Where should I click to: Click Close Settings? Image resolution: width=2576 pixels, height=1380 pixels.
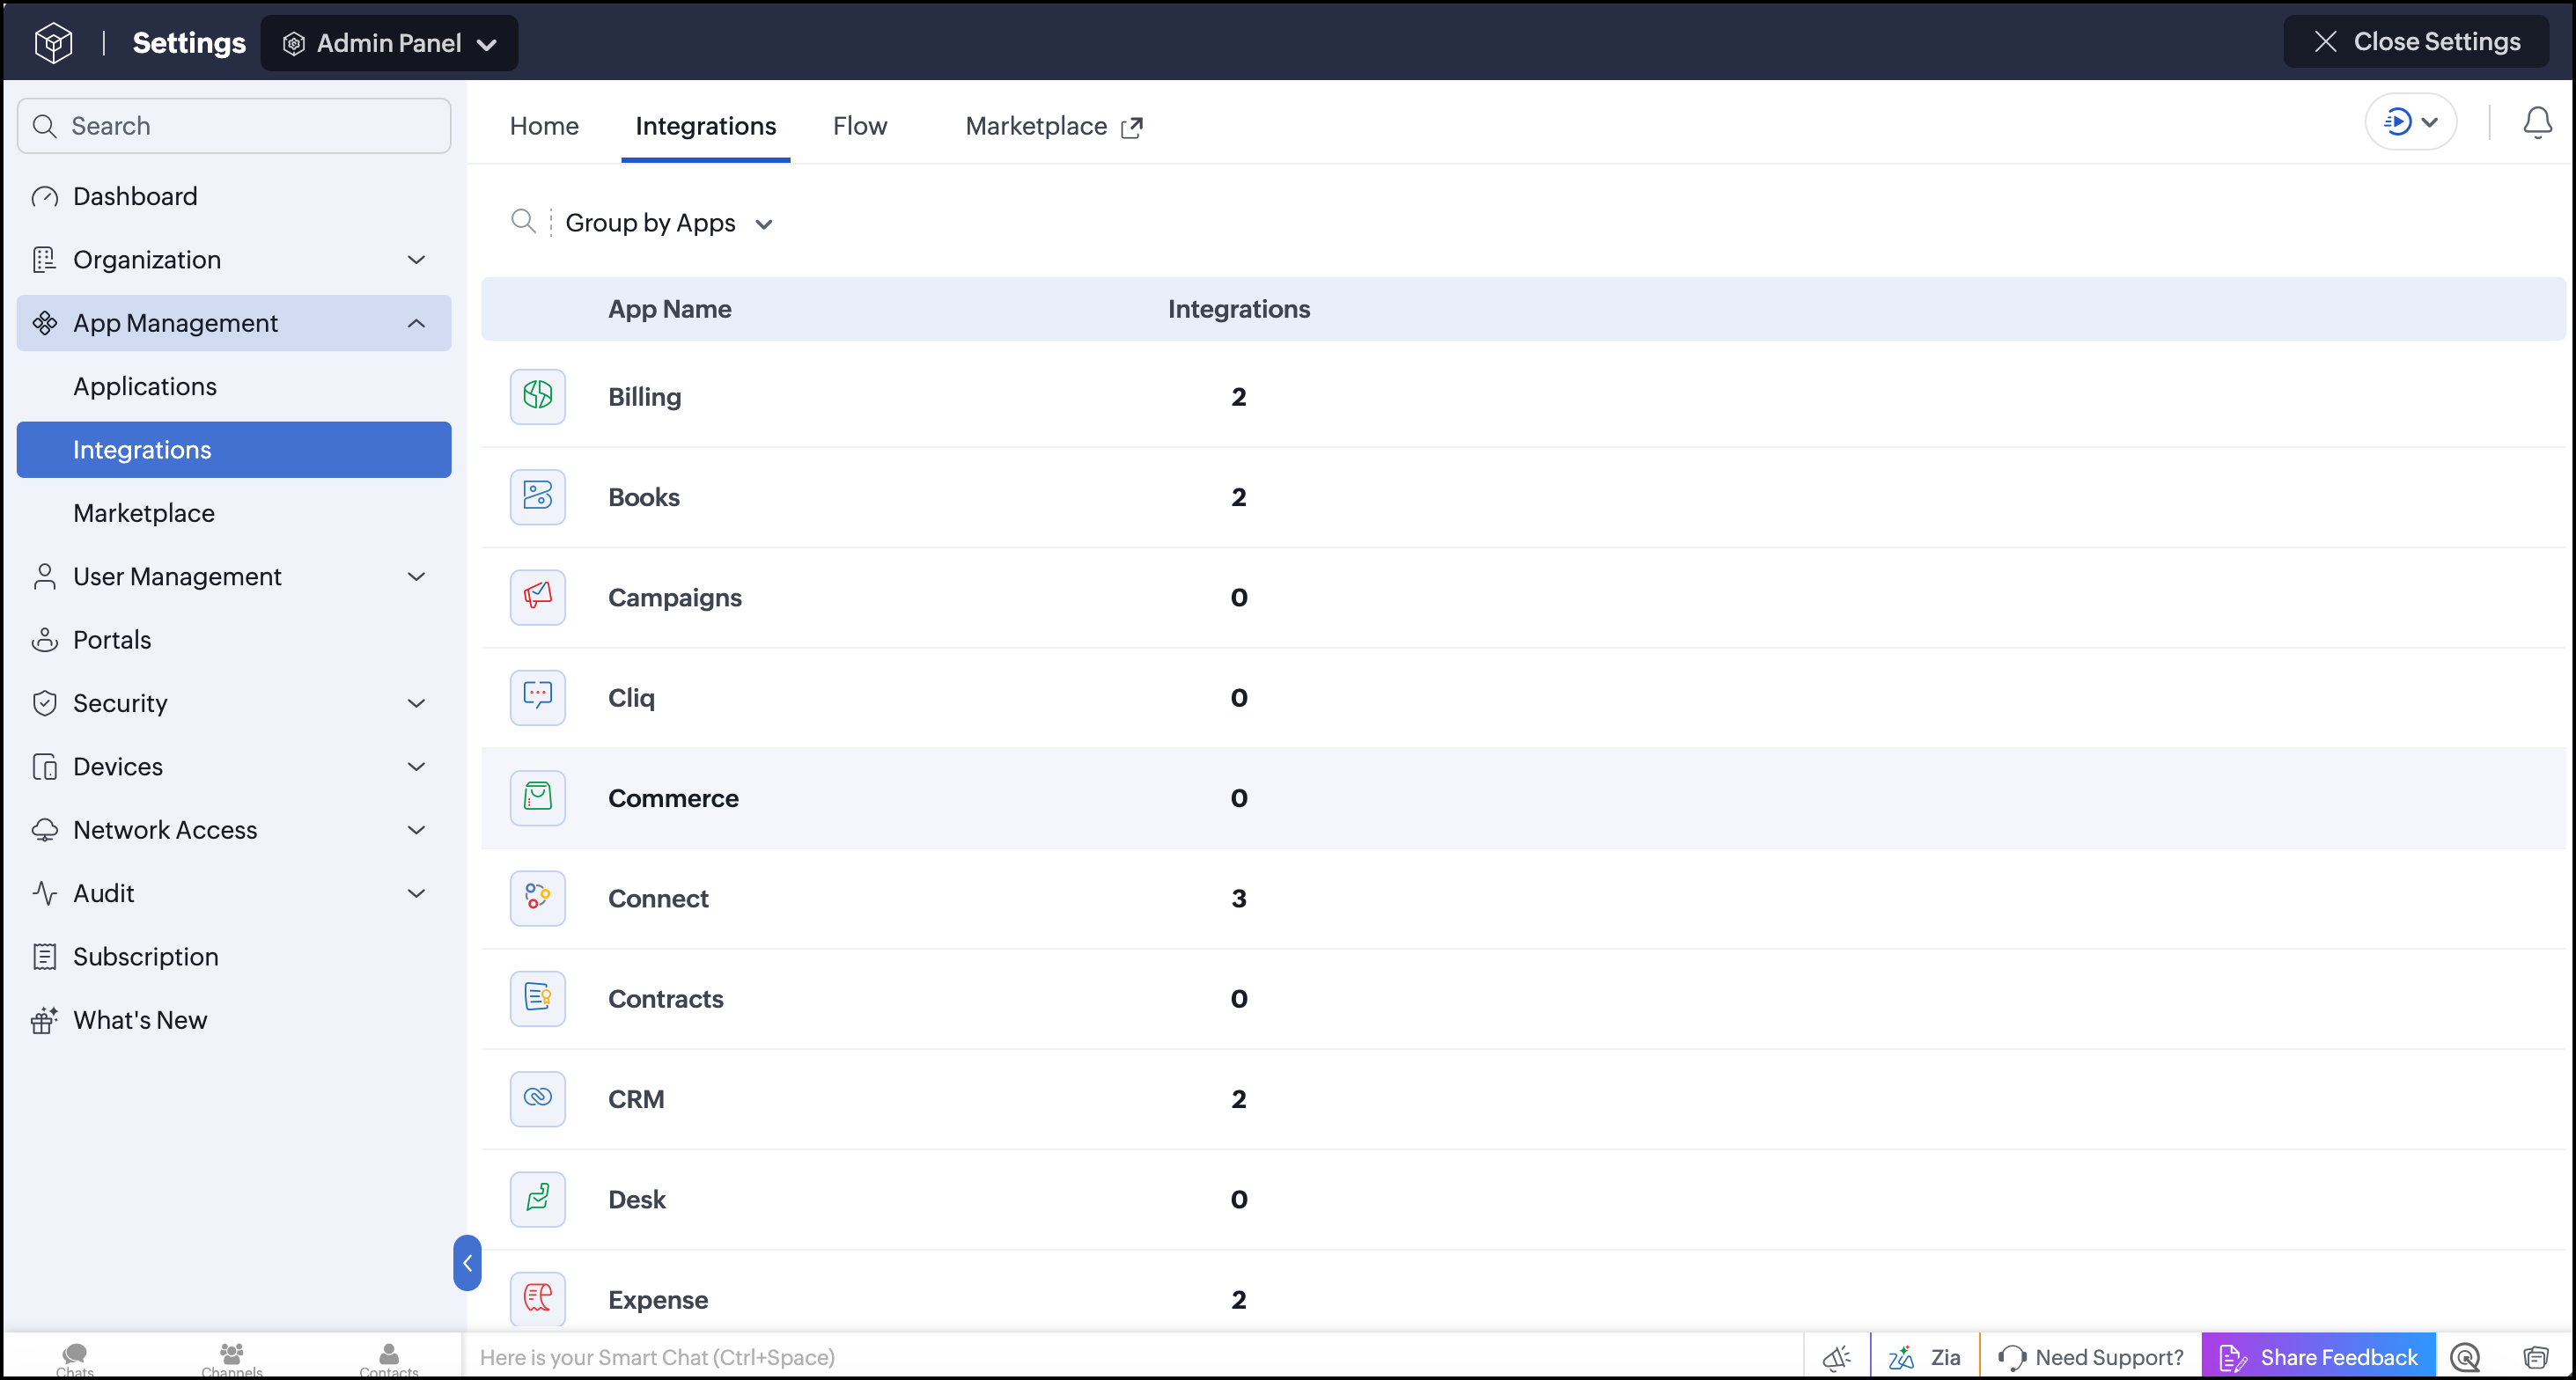pos(2416,41)
